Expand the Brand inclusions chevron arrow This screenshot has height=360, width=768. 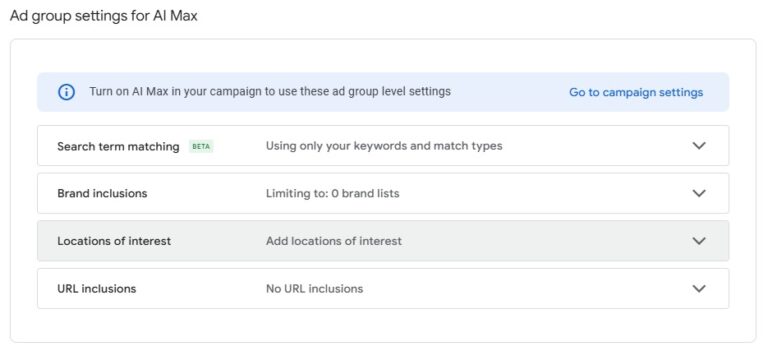[x=699, y=193]
